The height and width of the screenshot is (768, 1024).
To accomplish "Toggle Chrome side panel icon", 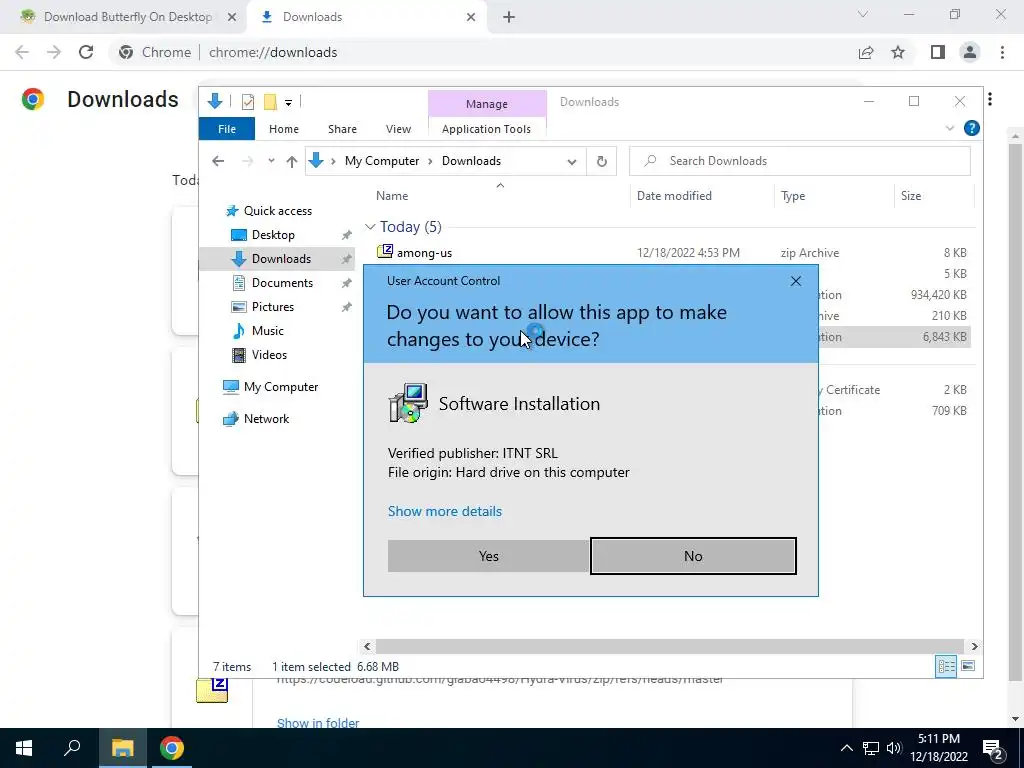I will pos(938,52).
